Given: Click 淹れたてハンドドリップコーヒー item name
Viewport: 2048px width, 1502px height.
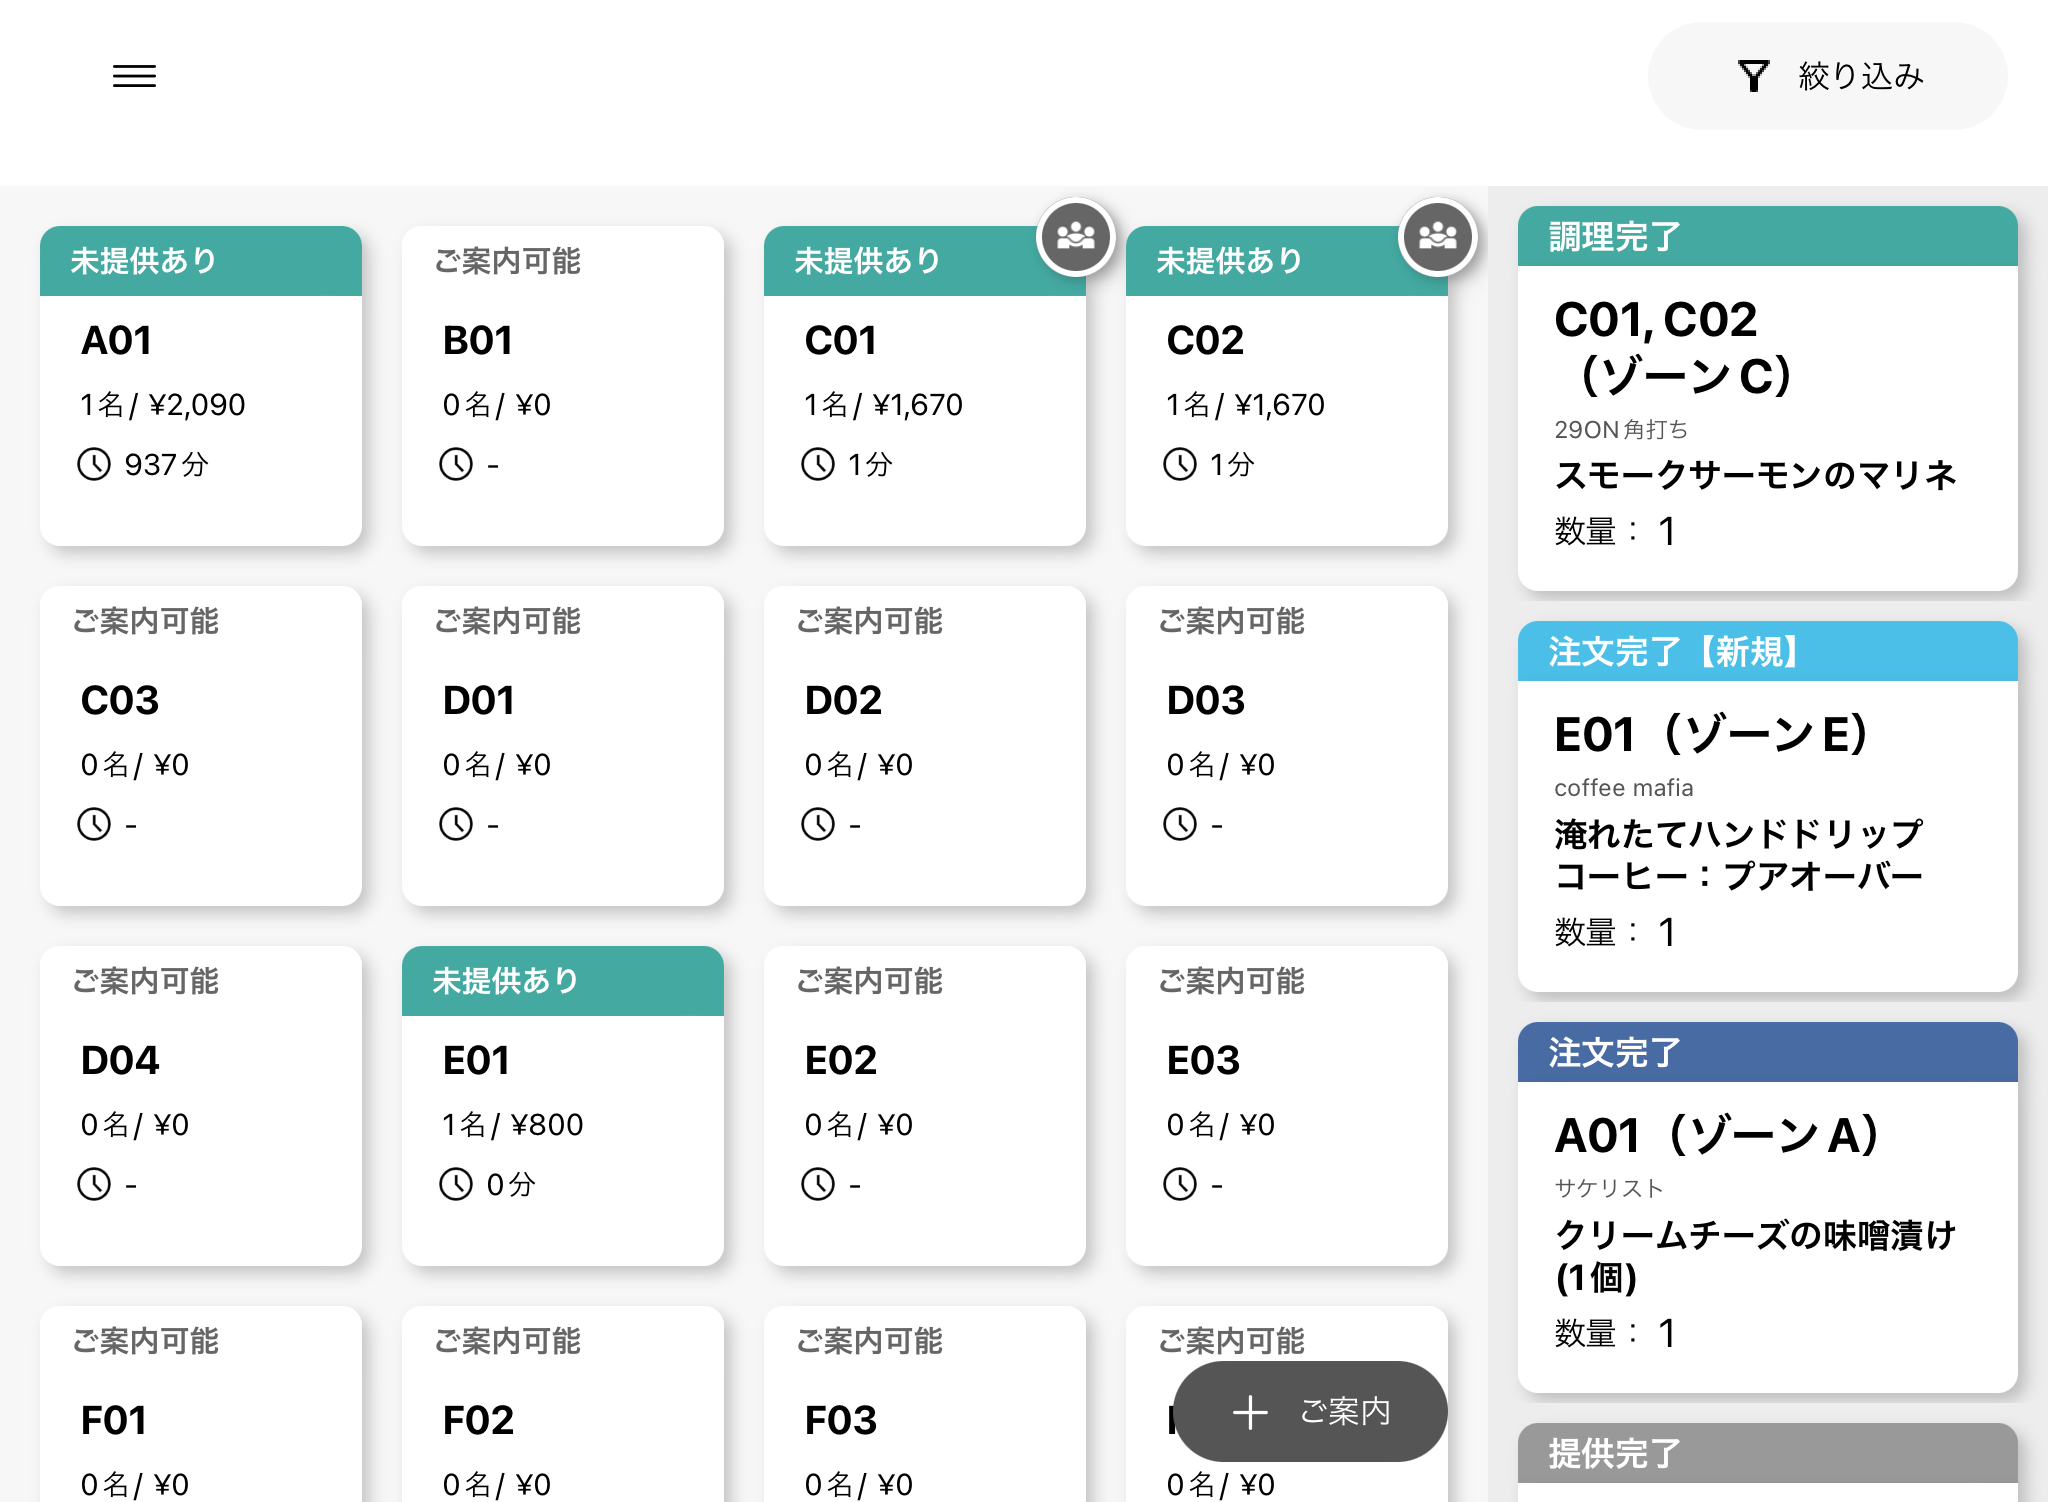Looking at the screenshot, I should [x=1739, y=855].
